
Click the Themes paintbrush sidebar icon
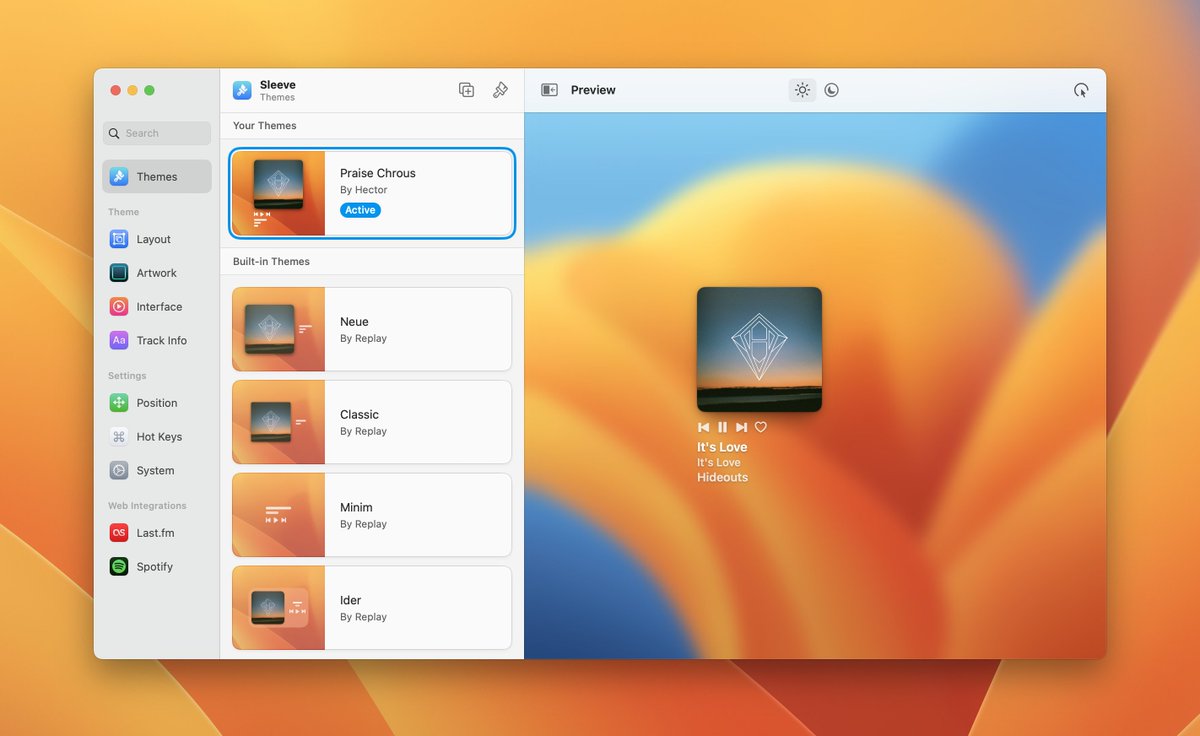coord(119,176)
